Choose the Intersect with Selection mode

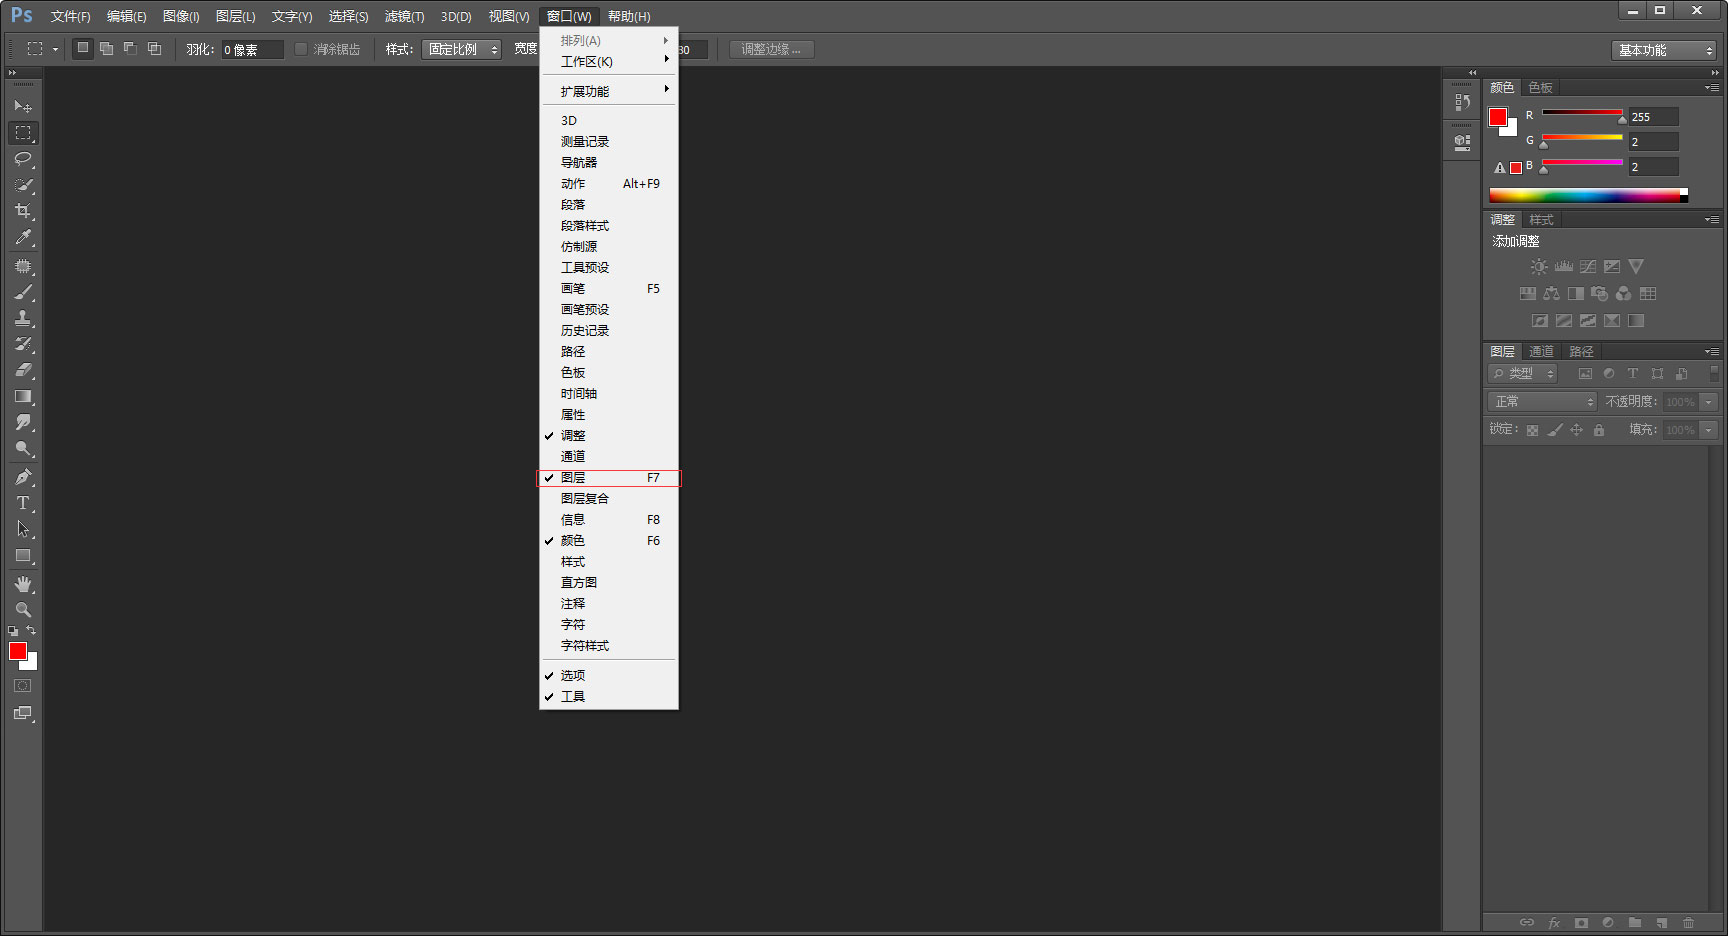click(x=154, y=48)
